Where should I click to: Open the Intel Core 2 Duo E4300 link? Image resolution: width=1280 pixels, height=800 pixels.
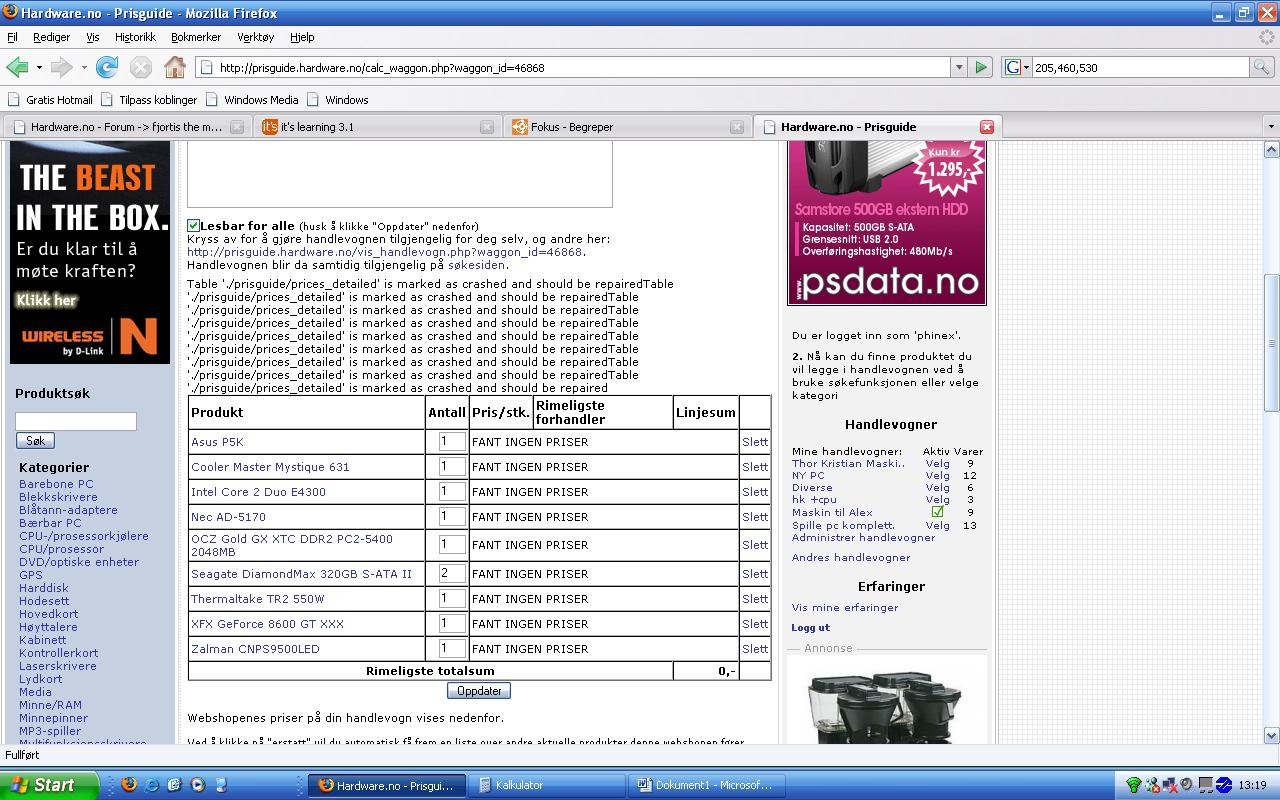[258, 492]
